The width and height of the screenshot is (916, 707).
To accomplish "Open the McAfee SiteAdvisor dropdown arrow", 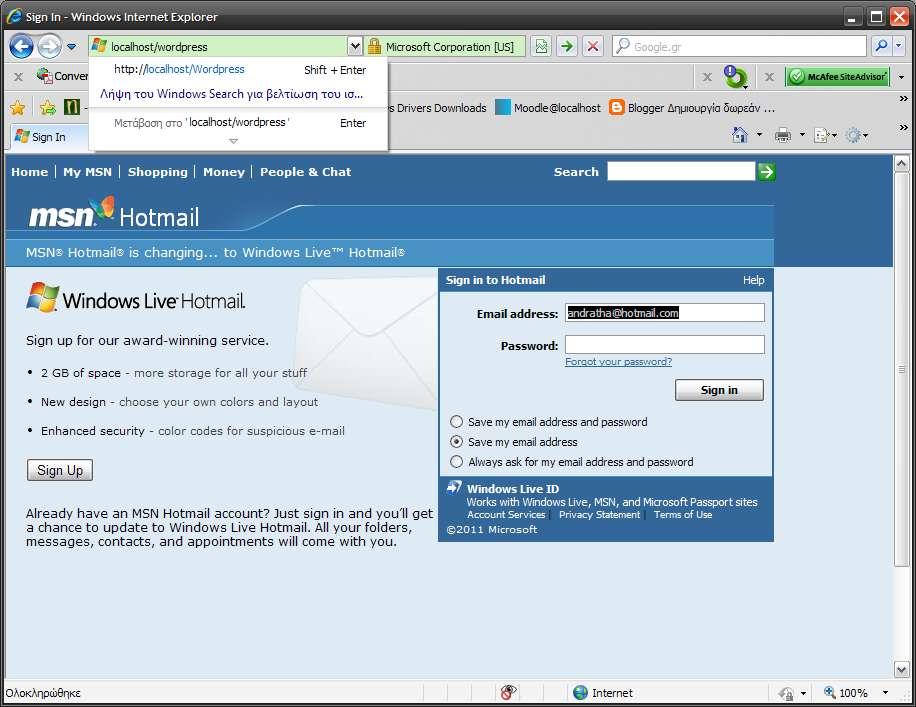I will coord(901,77).
